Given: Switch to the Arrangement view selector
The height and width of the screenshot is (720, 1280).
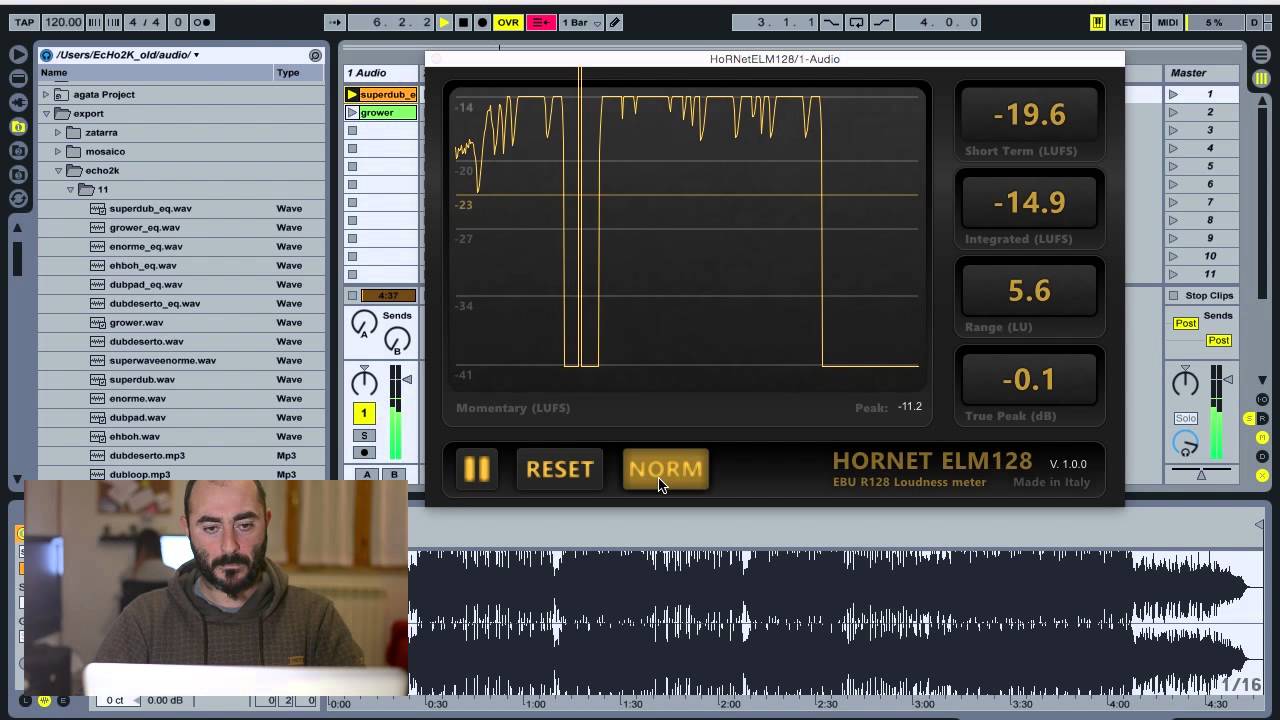Looking at the screenshot, I should (1260, 54).
